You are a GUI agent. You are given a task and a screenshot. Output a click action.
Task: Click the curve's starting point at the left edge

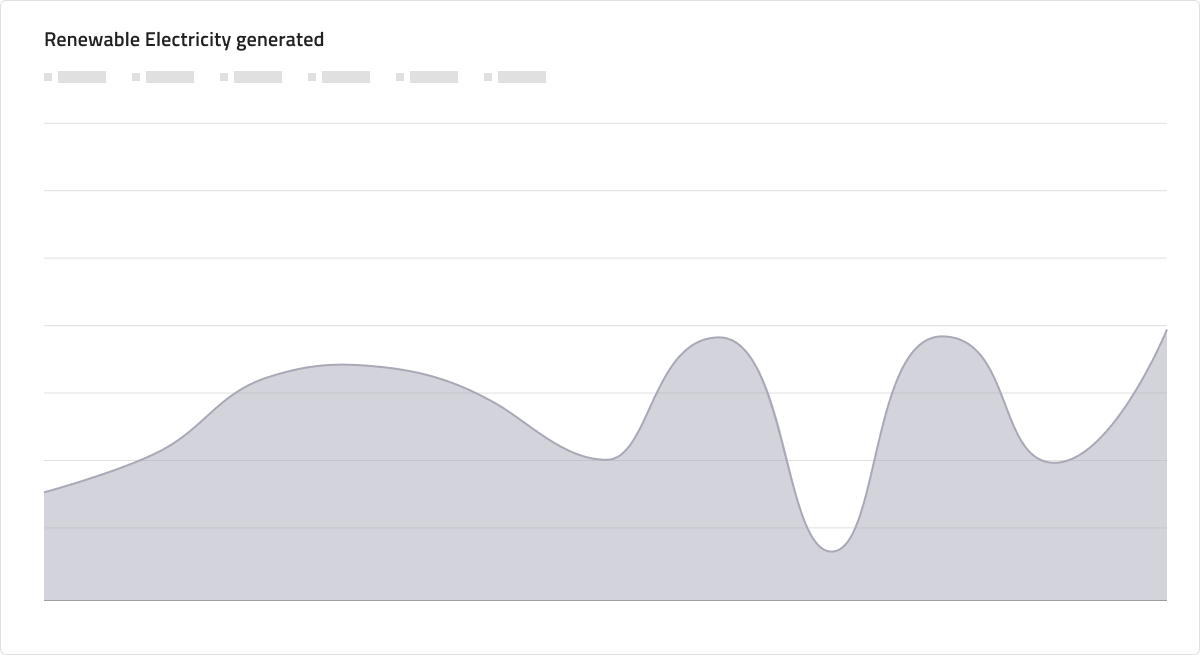pyautogui.click(x=45, y=492)
